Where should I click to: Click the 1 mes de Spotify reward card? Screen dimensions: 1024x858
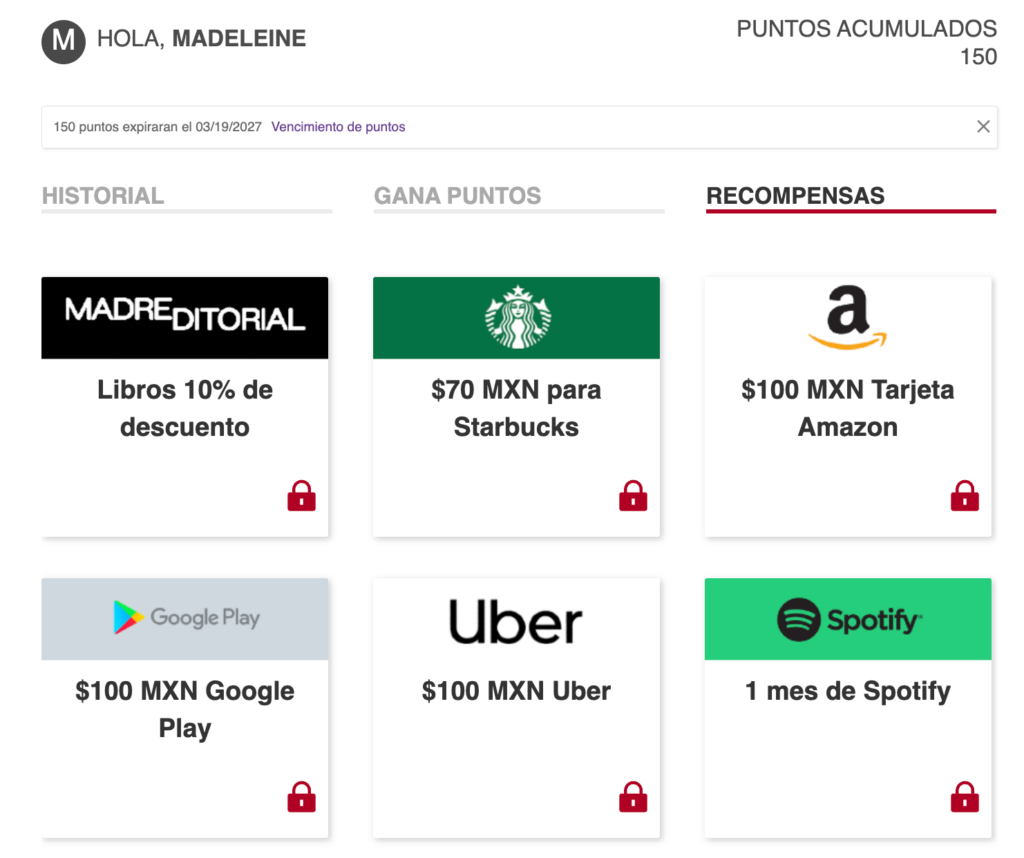(847, 691)
